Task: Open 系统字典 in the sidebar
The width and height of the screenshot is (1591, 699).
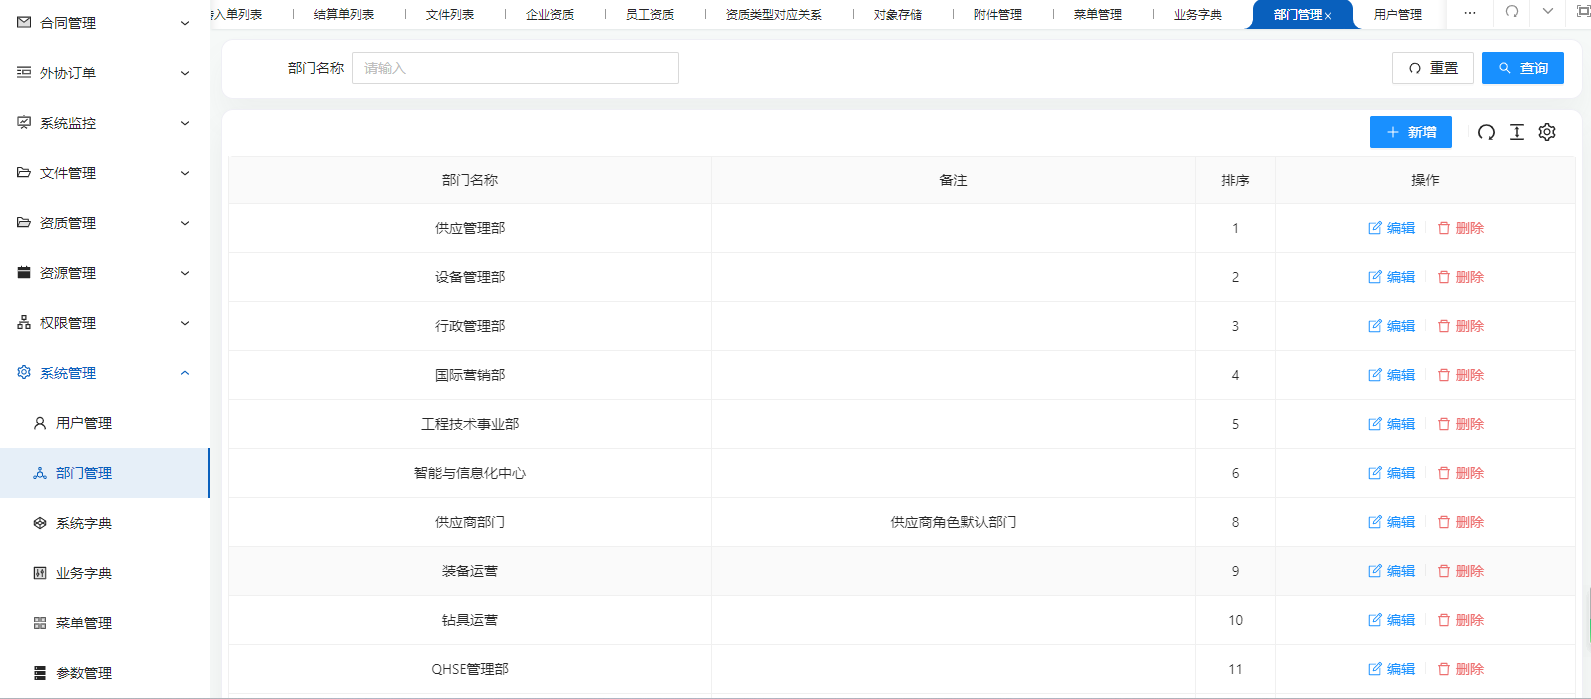Action: (84, 523)
